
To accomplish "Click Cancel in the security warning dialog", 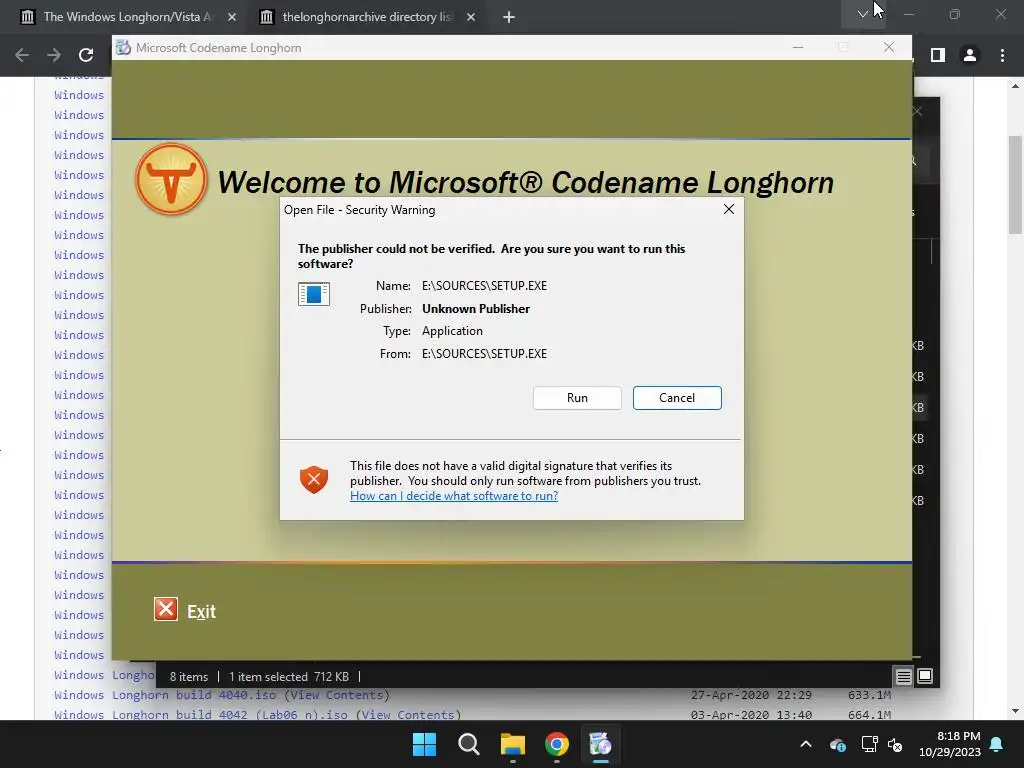I will pyautogui.click(x=677, y=398).
